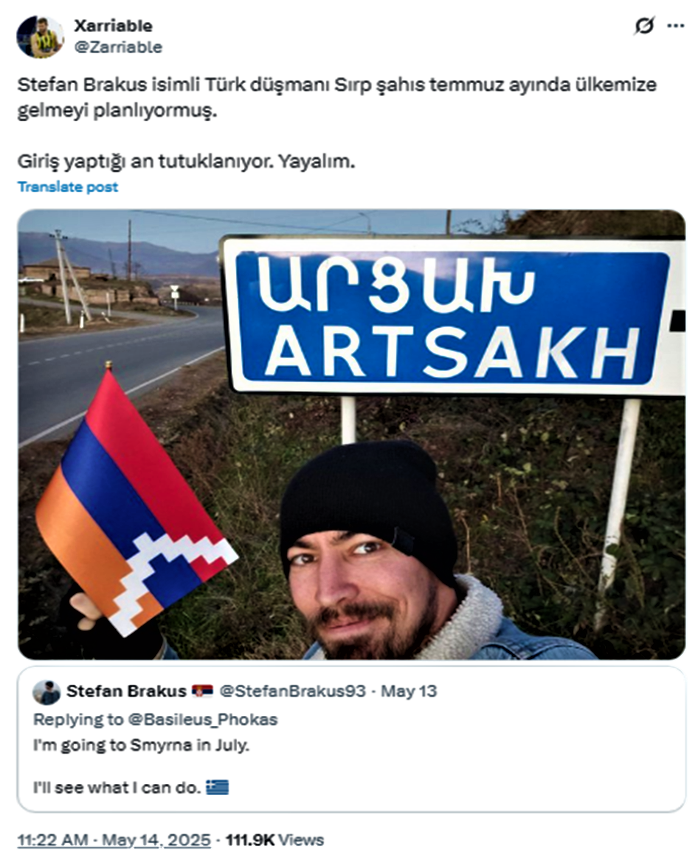The image size is (693, 856).
Task: Click the 11:22 AM · May 14, 2025 timestamp
Action: point(114,840)
